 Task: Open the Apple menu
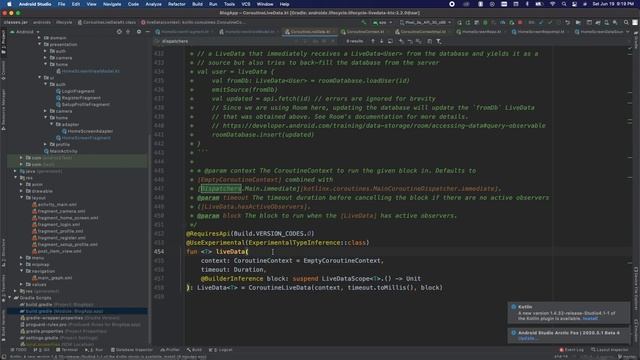tap(9, 4)
